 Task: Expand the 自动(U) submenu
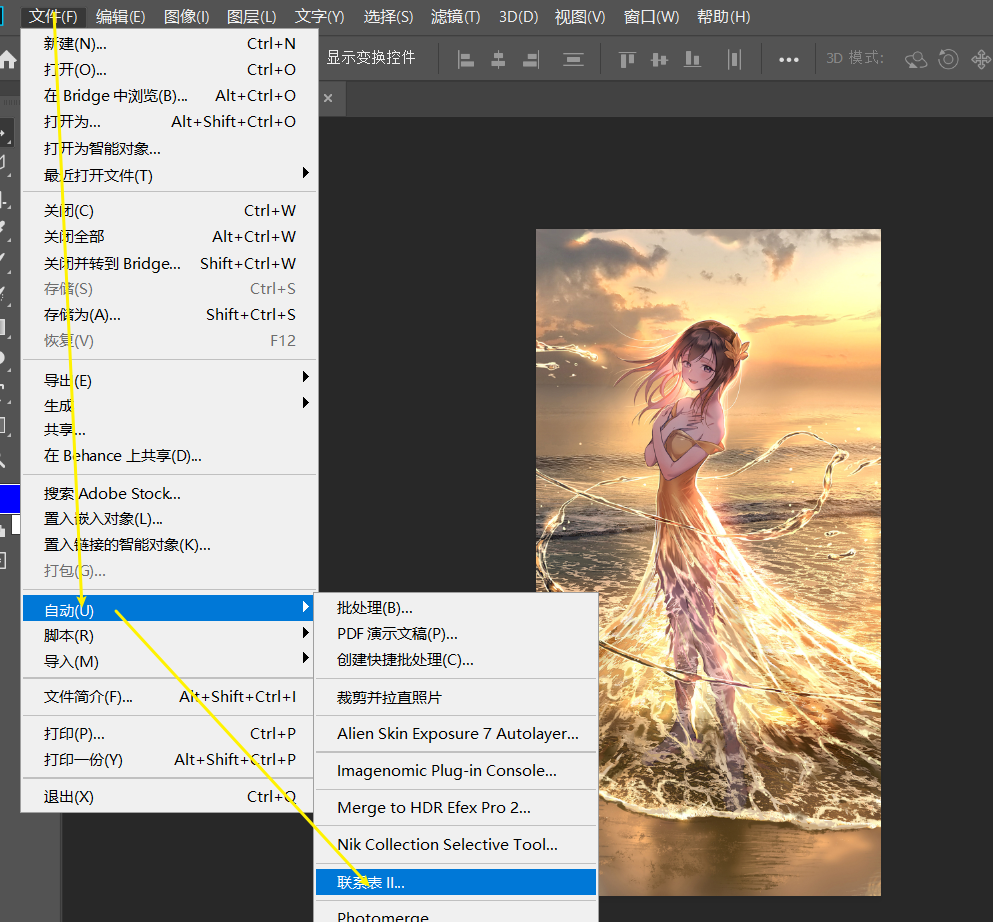(169, 608)
